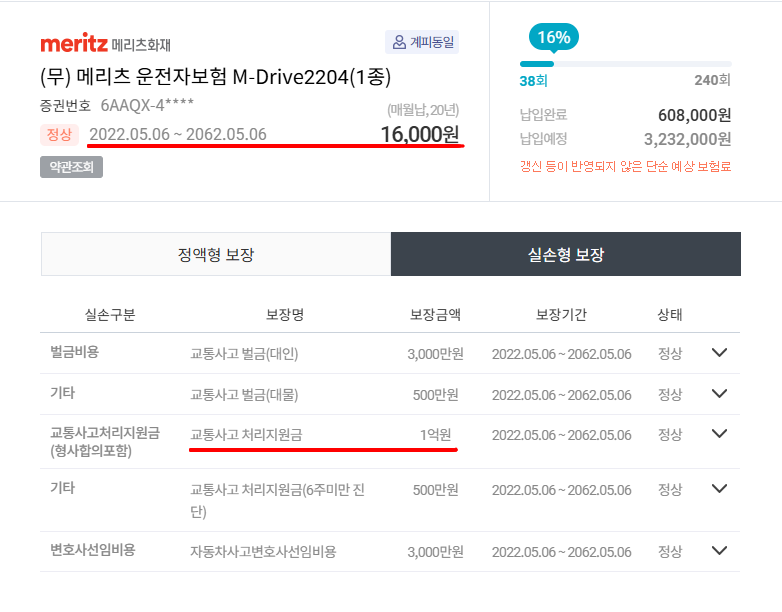Click the 38회 paid count
Screen dimensions: 782x612
click(533, 81)
